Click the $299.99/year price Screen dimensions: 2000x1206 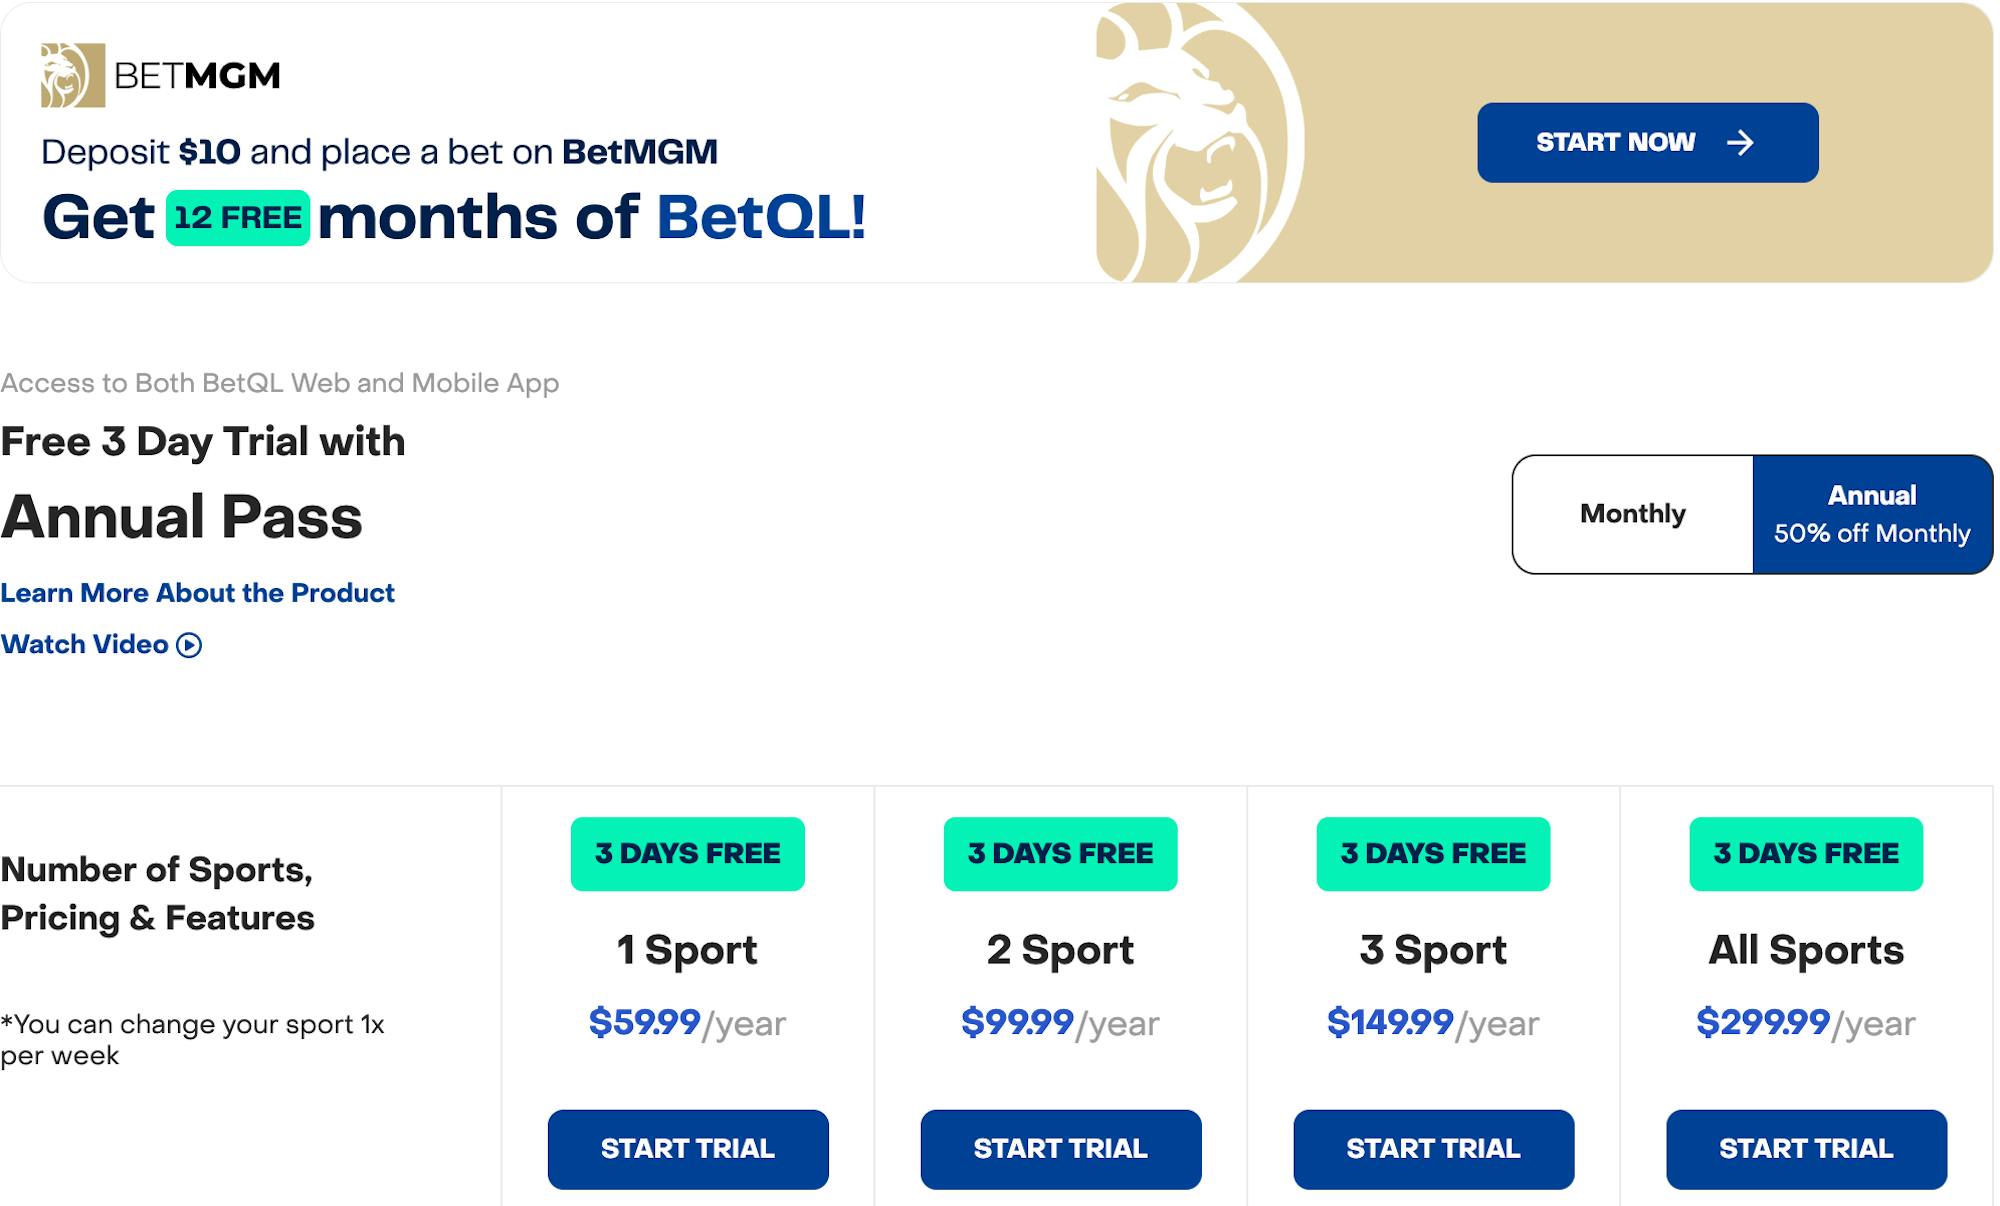(x=1806, y=1023)
